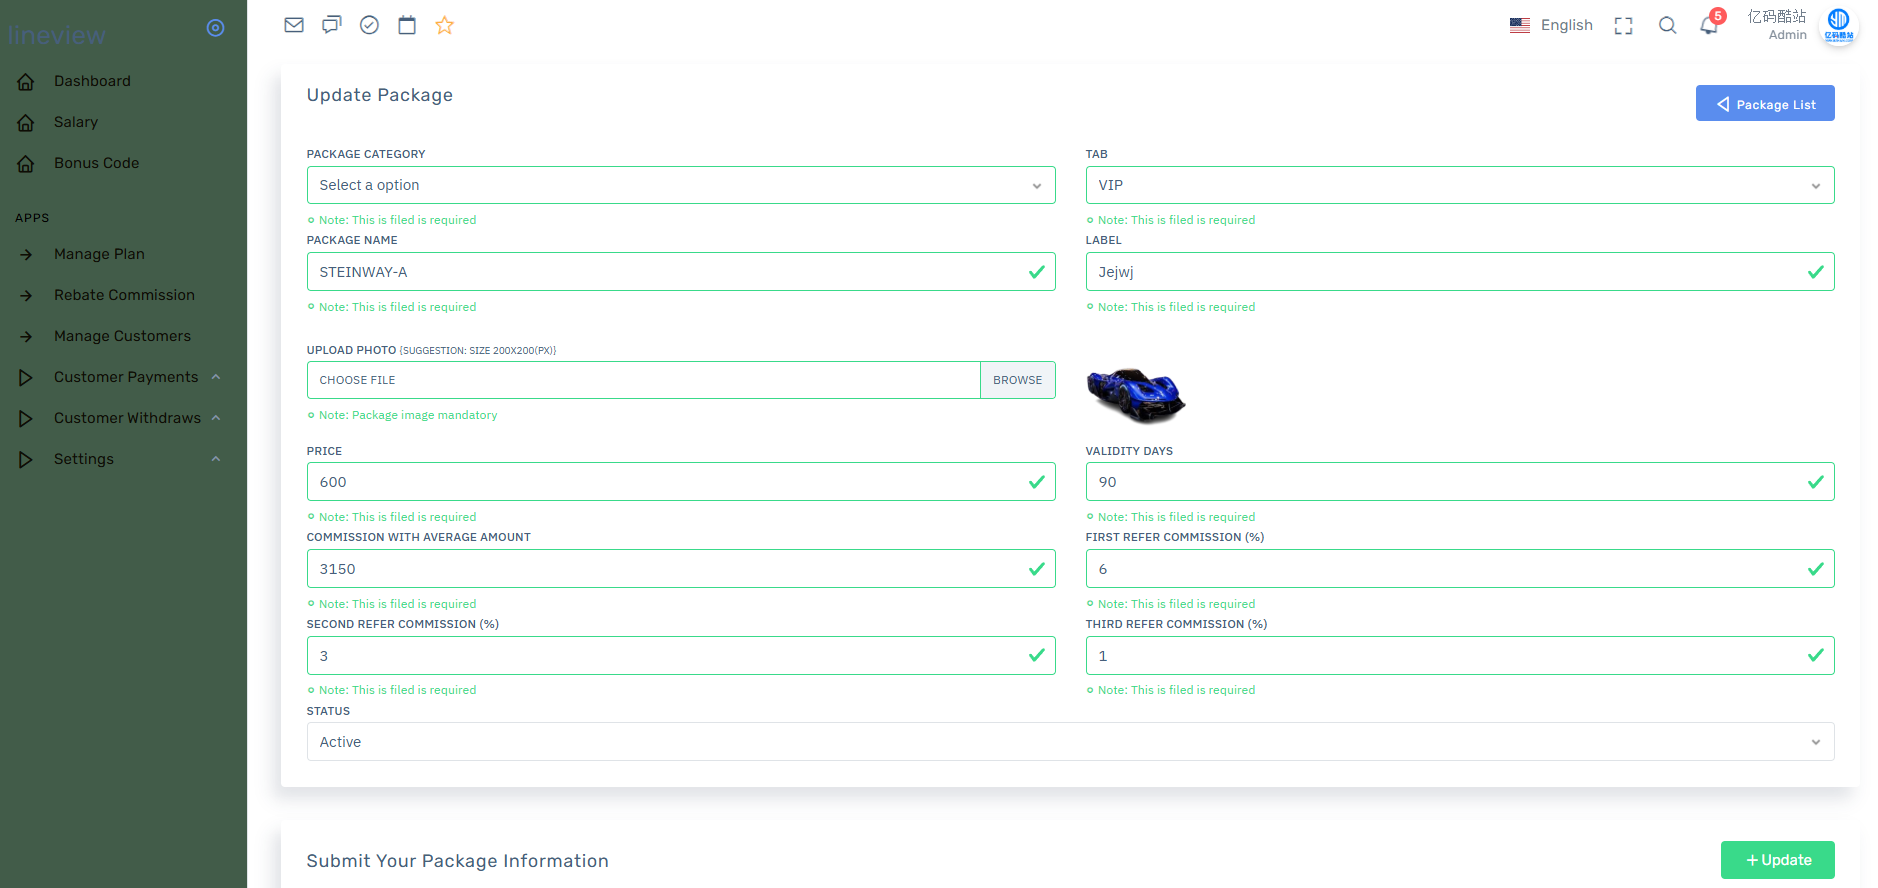Screen dimensions: 1878x888
Task: Open the mail envelope icon
Action: pyautogui.click(x=294, y=25)
